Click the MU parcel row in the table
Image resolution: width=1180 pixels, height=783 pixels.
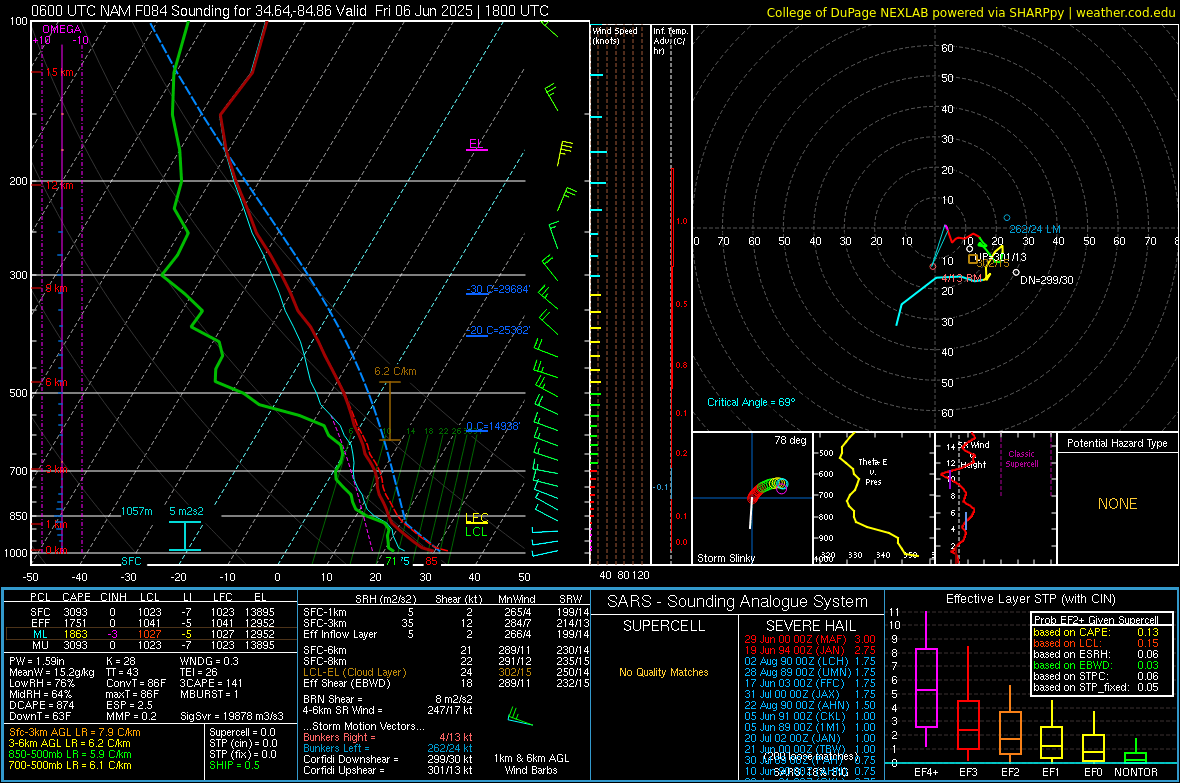tap(149, 645)
